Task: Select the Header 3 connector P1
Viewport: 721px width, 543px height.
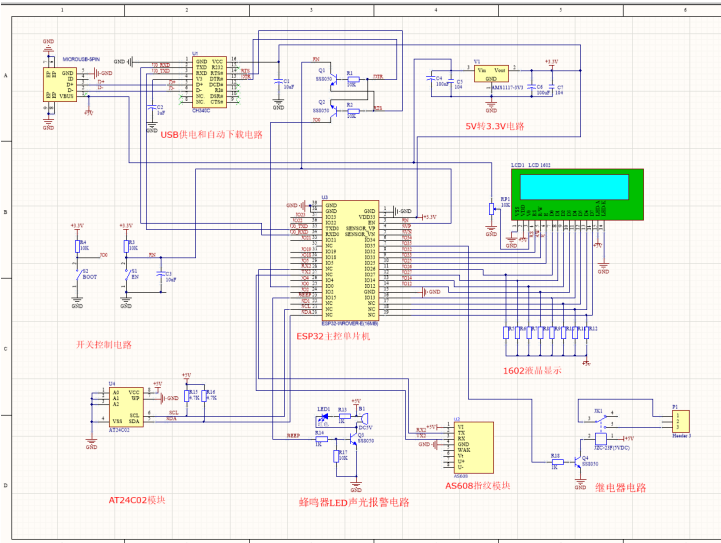Action: [x=680, y=421]
